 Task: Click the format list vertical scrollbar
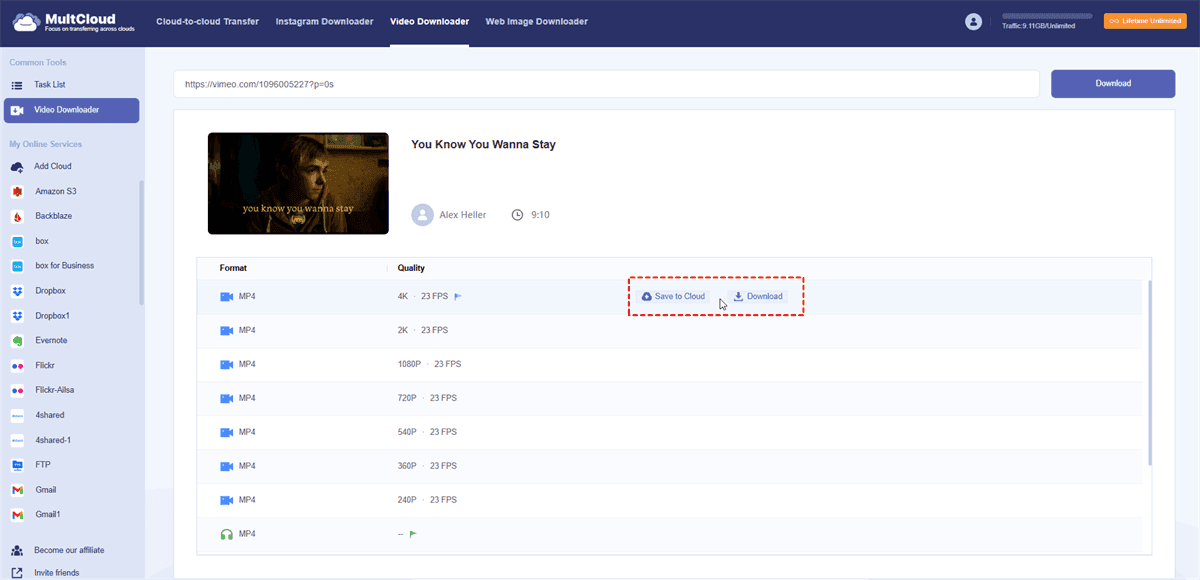coord(1148,372)
